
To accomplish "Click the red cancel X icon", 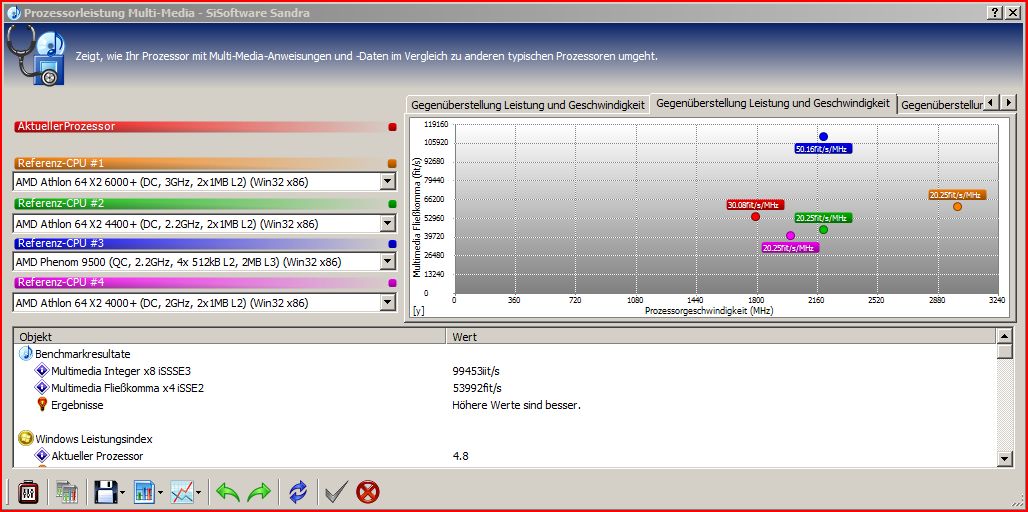I will [x=368, y=492].
